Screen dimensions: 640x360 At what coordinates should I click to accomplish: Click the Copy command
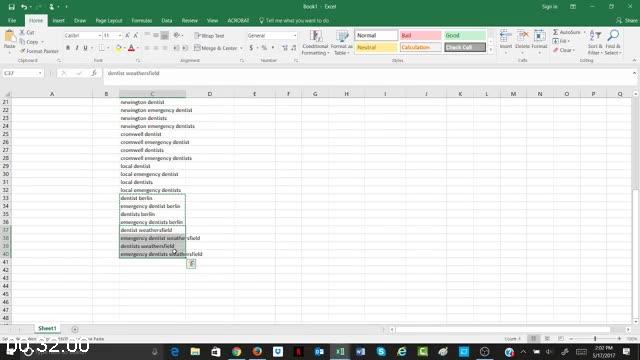coord(29,42)
